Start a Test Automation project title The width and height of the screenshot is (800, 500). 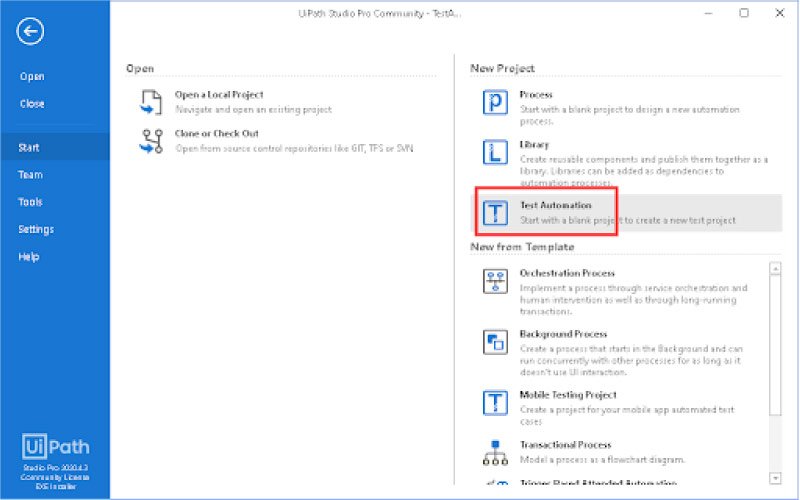(556, 205)
